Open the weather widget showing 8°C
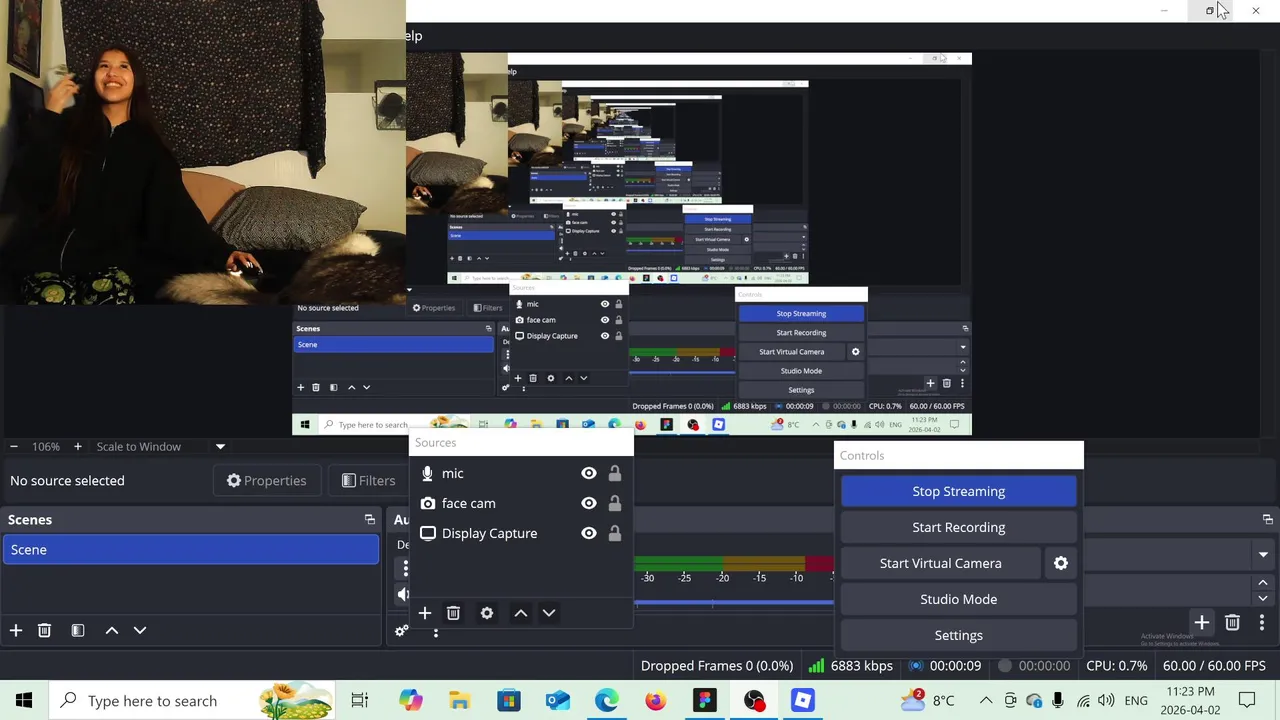 pyautogui.click(x=928, y=700)
